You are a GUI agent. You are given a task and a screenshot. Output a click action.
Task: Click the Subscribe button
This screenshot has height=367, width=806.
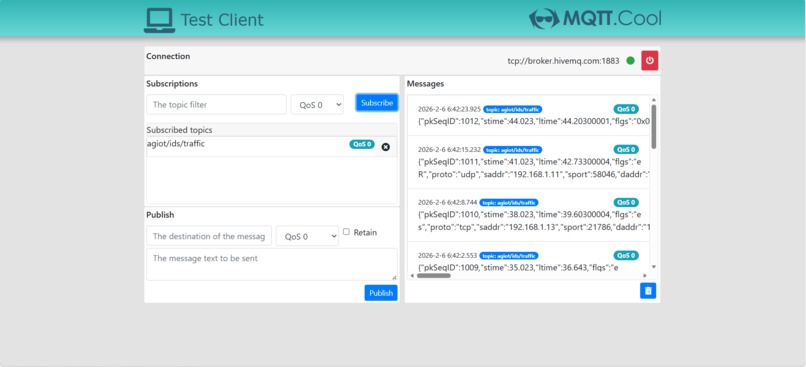tap(377, 103)
